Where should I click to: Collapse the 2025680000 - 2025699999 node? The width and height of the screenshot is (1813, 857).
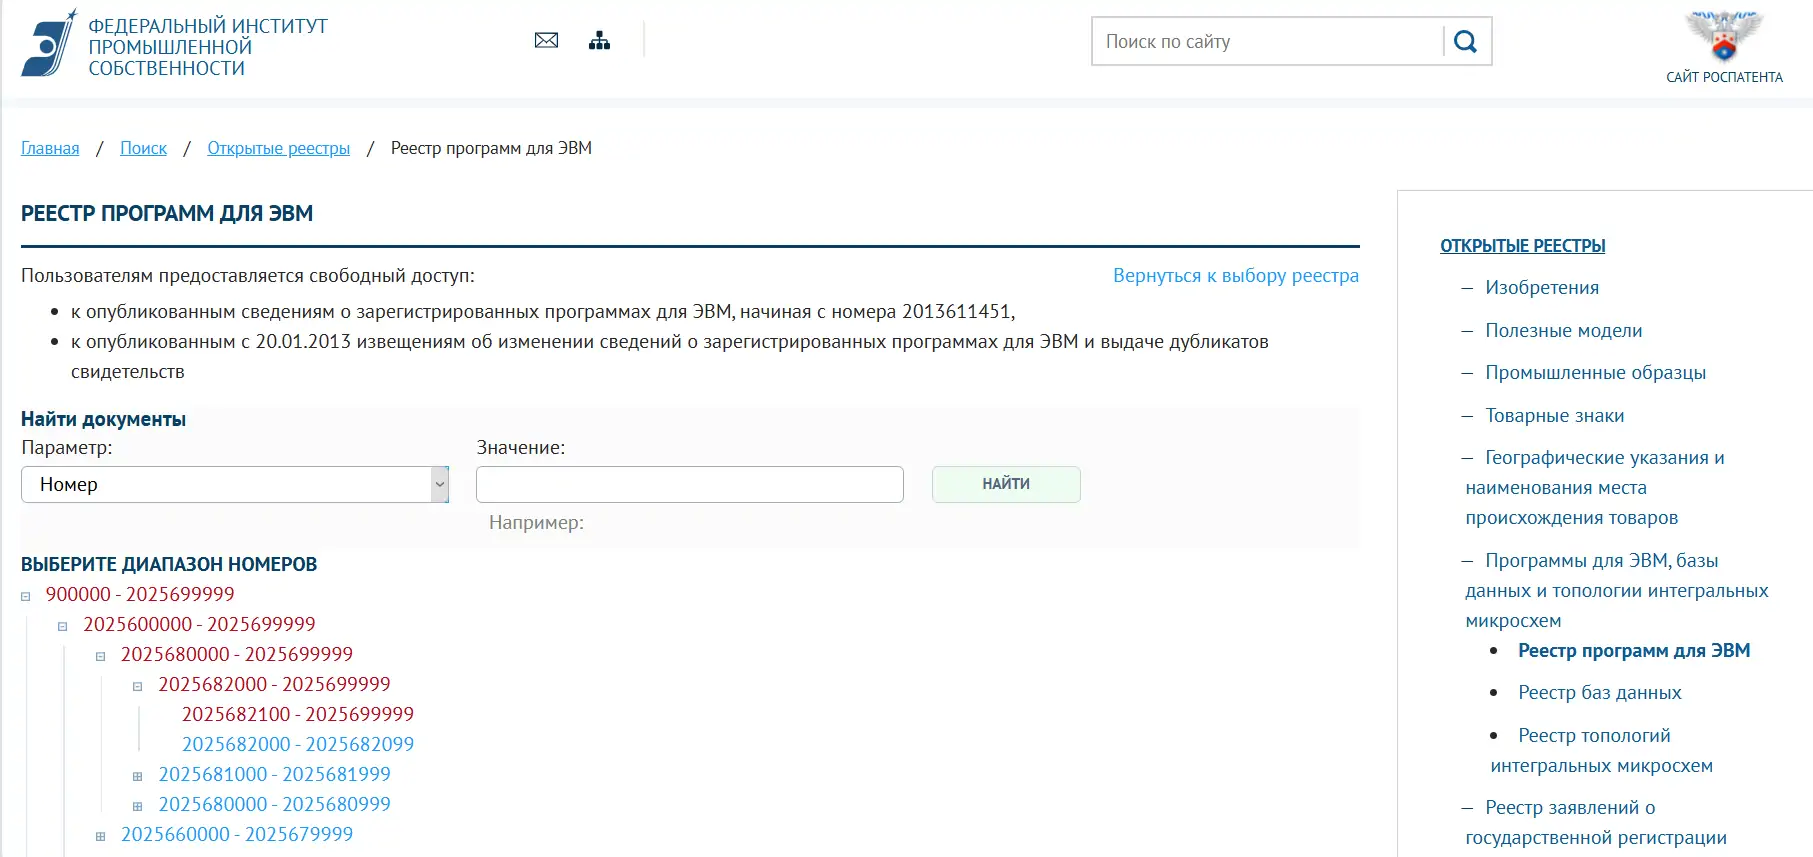point(100,657)
